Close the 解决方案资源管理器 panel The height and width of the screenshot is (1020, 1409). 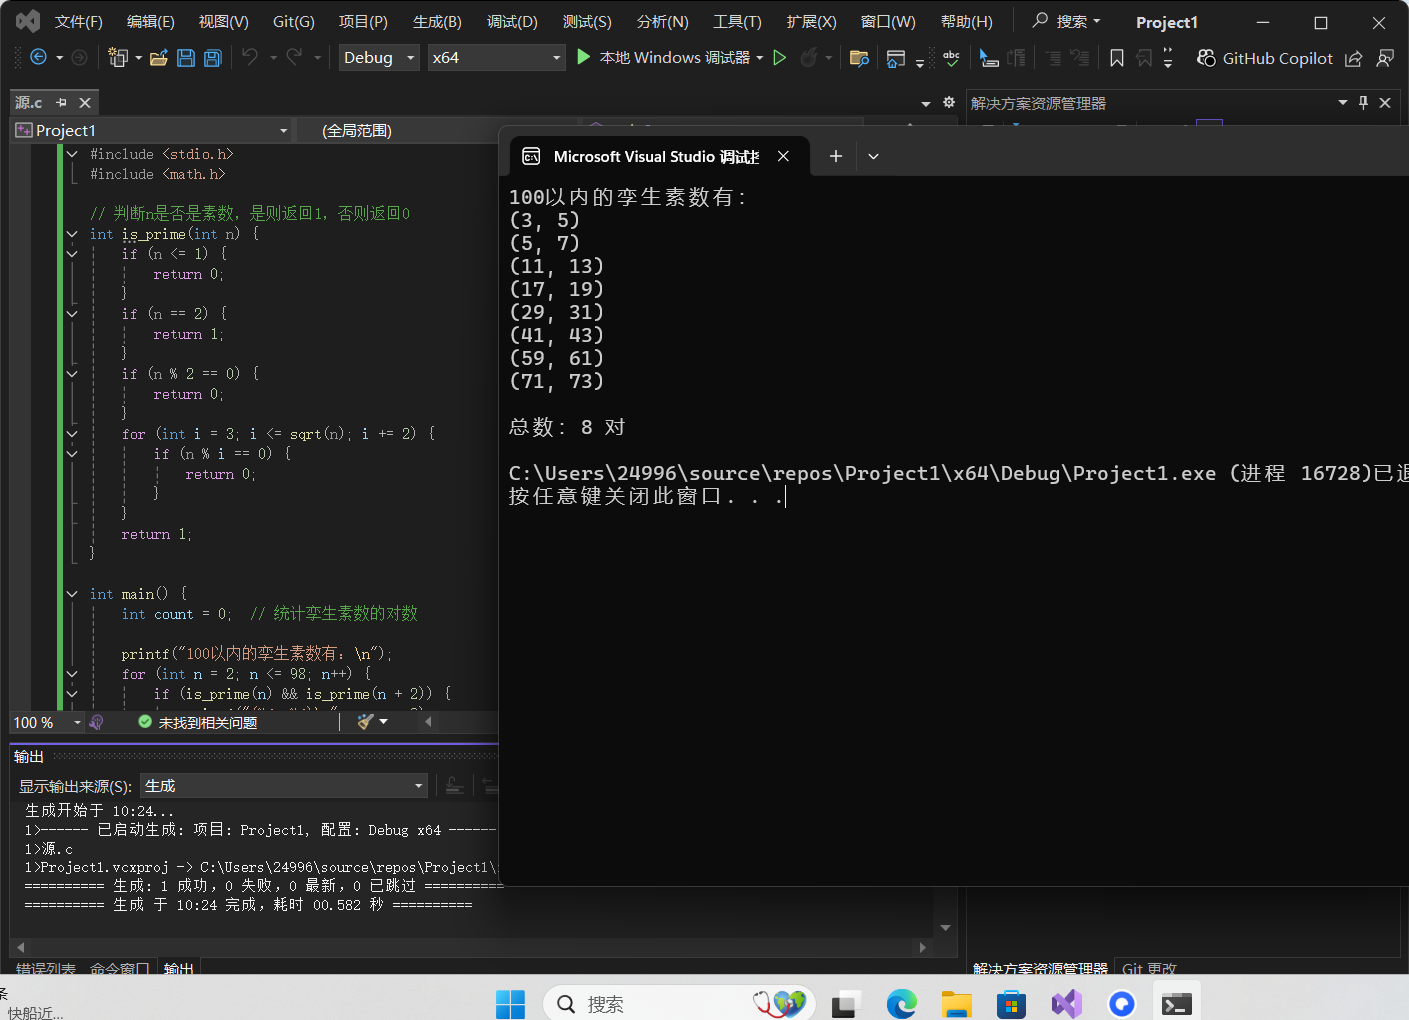pyautogui.click(x=1385, y=102)
